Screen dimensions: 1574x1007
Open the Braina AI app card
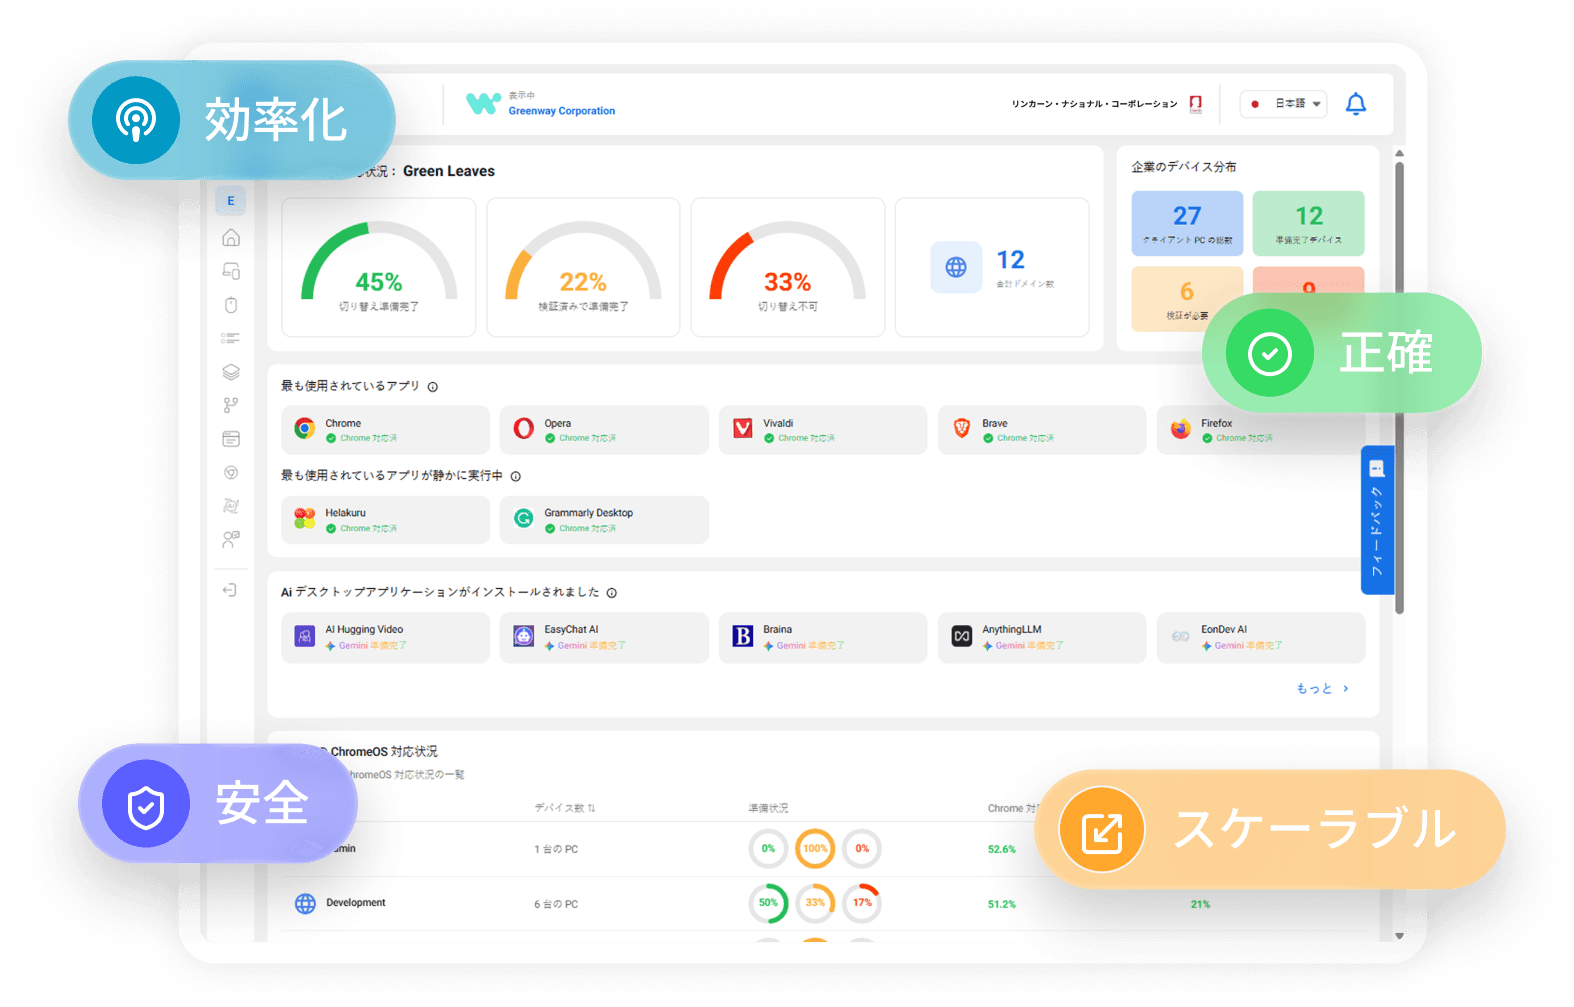click(x=823, y=637)
